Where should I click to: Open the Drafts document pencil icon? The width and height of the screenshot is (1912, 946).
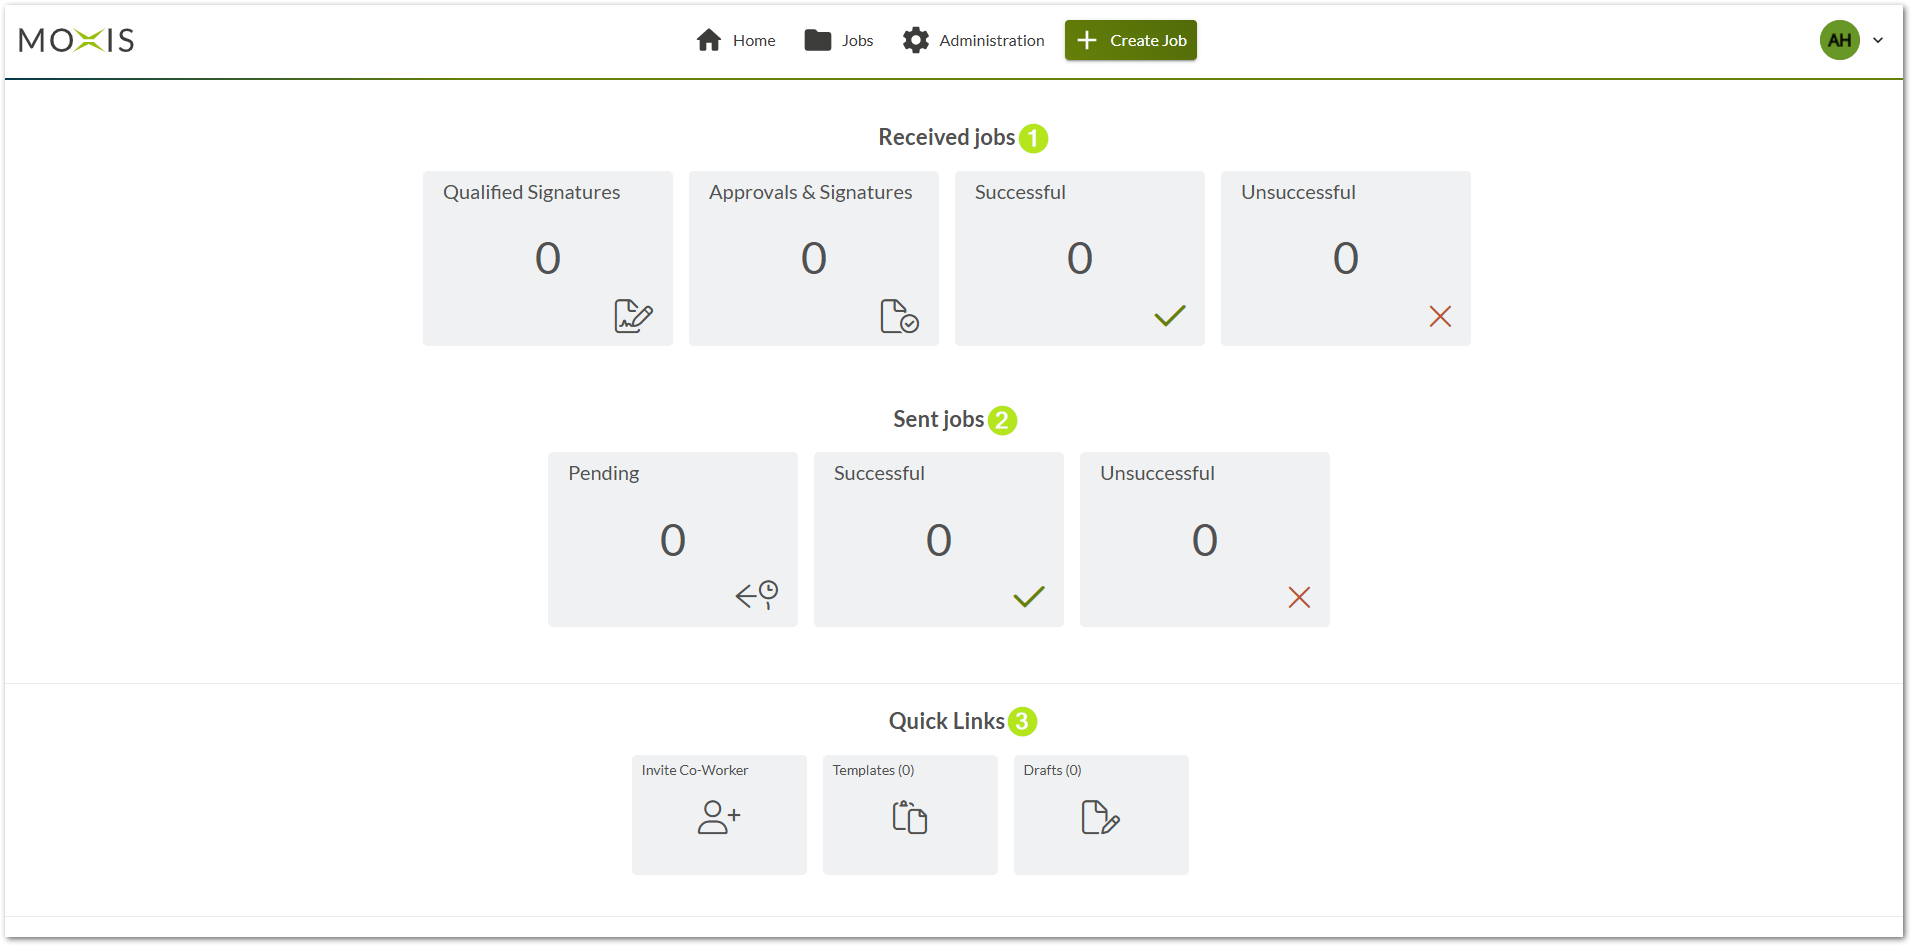coord(1100,817)
